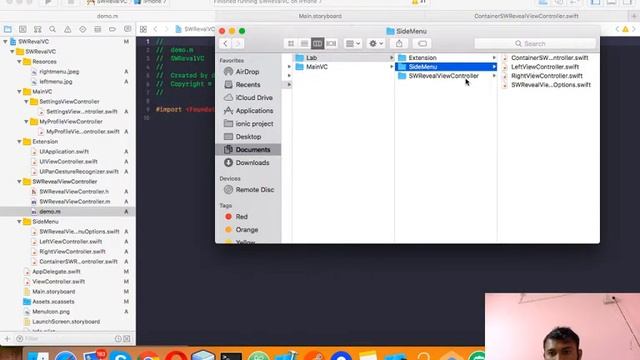Screen dimensions: 640x360
Task: Open Main.storyboard in the navigator
Action: 53,291
